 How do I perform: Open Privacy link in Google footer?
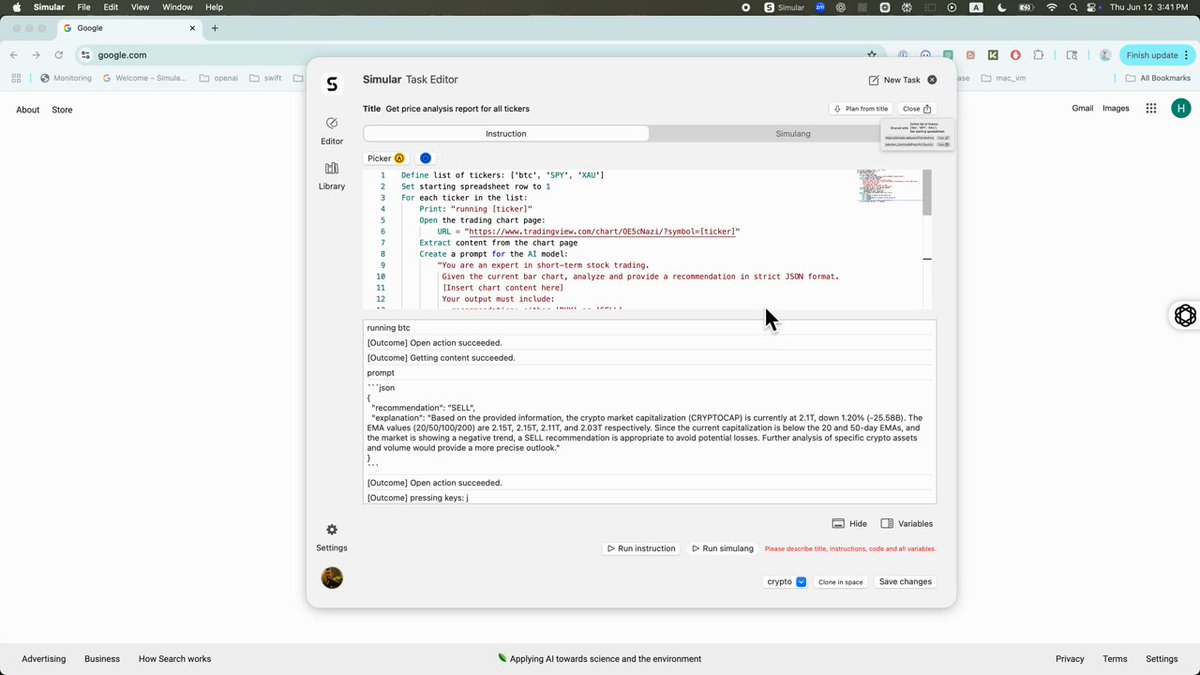pyautogui.click(x=1069, y=659)
